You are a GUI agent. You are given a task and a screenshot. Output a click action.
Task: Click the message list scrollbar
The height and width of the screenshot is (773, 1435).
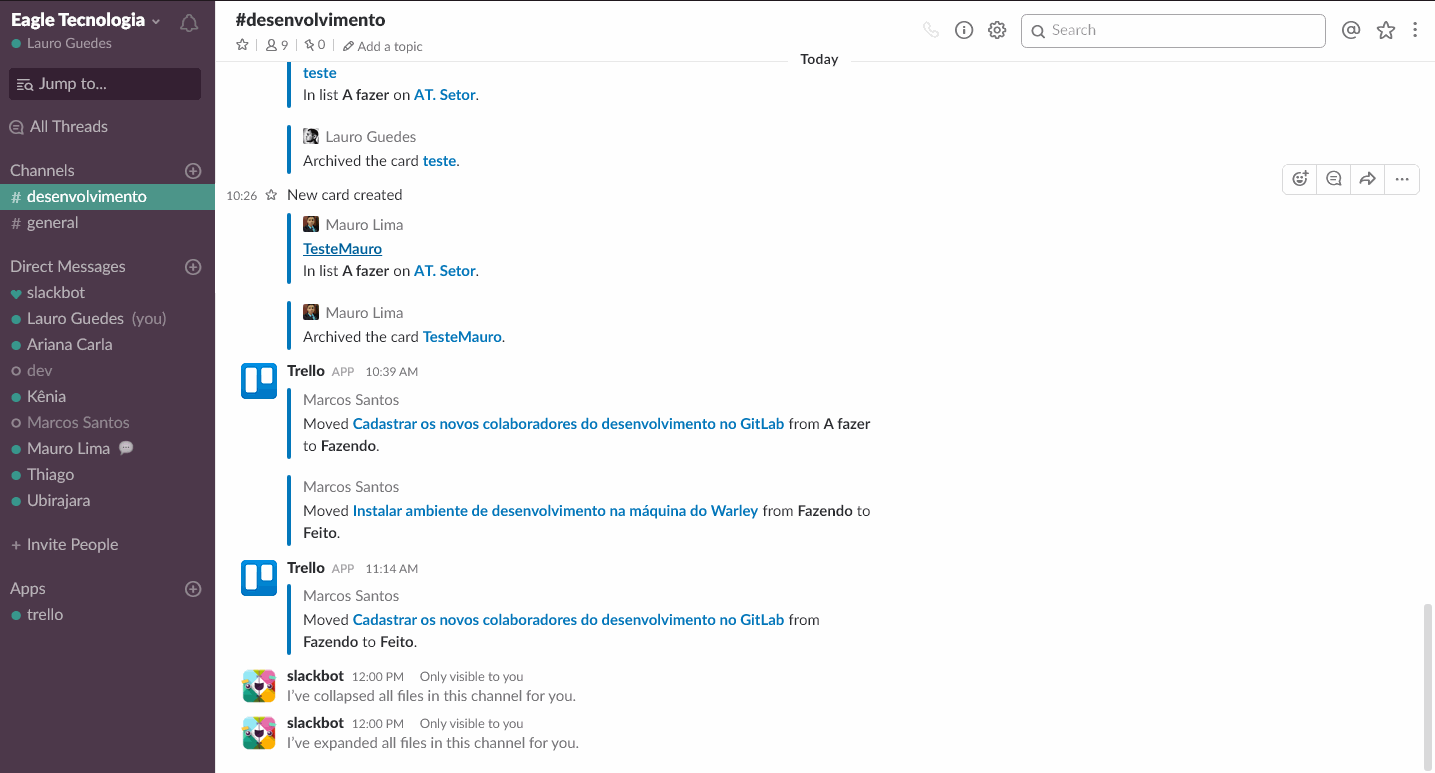(1427, 686)
